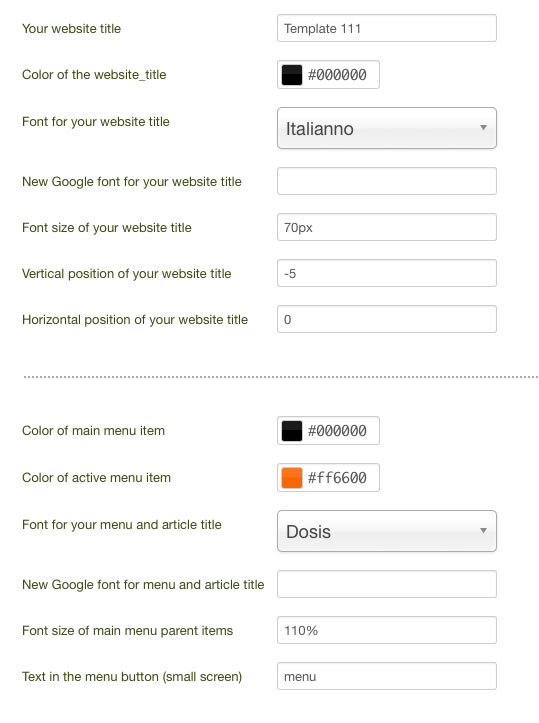Click the active menu color hex #ff6600

point(337,478)
